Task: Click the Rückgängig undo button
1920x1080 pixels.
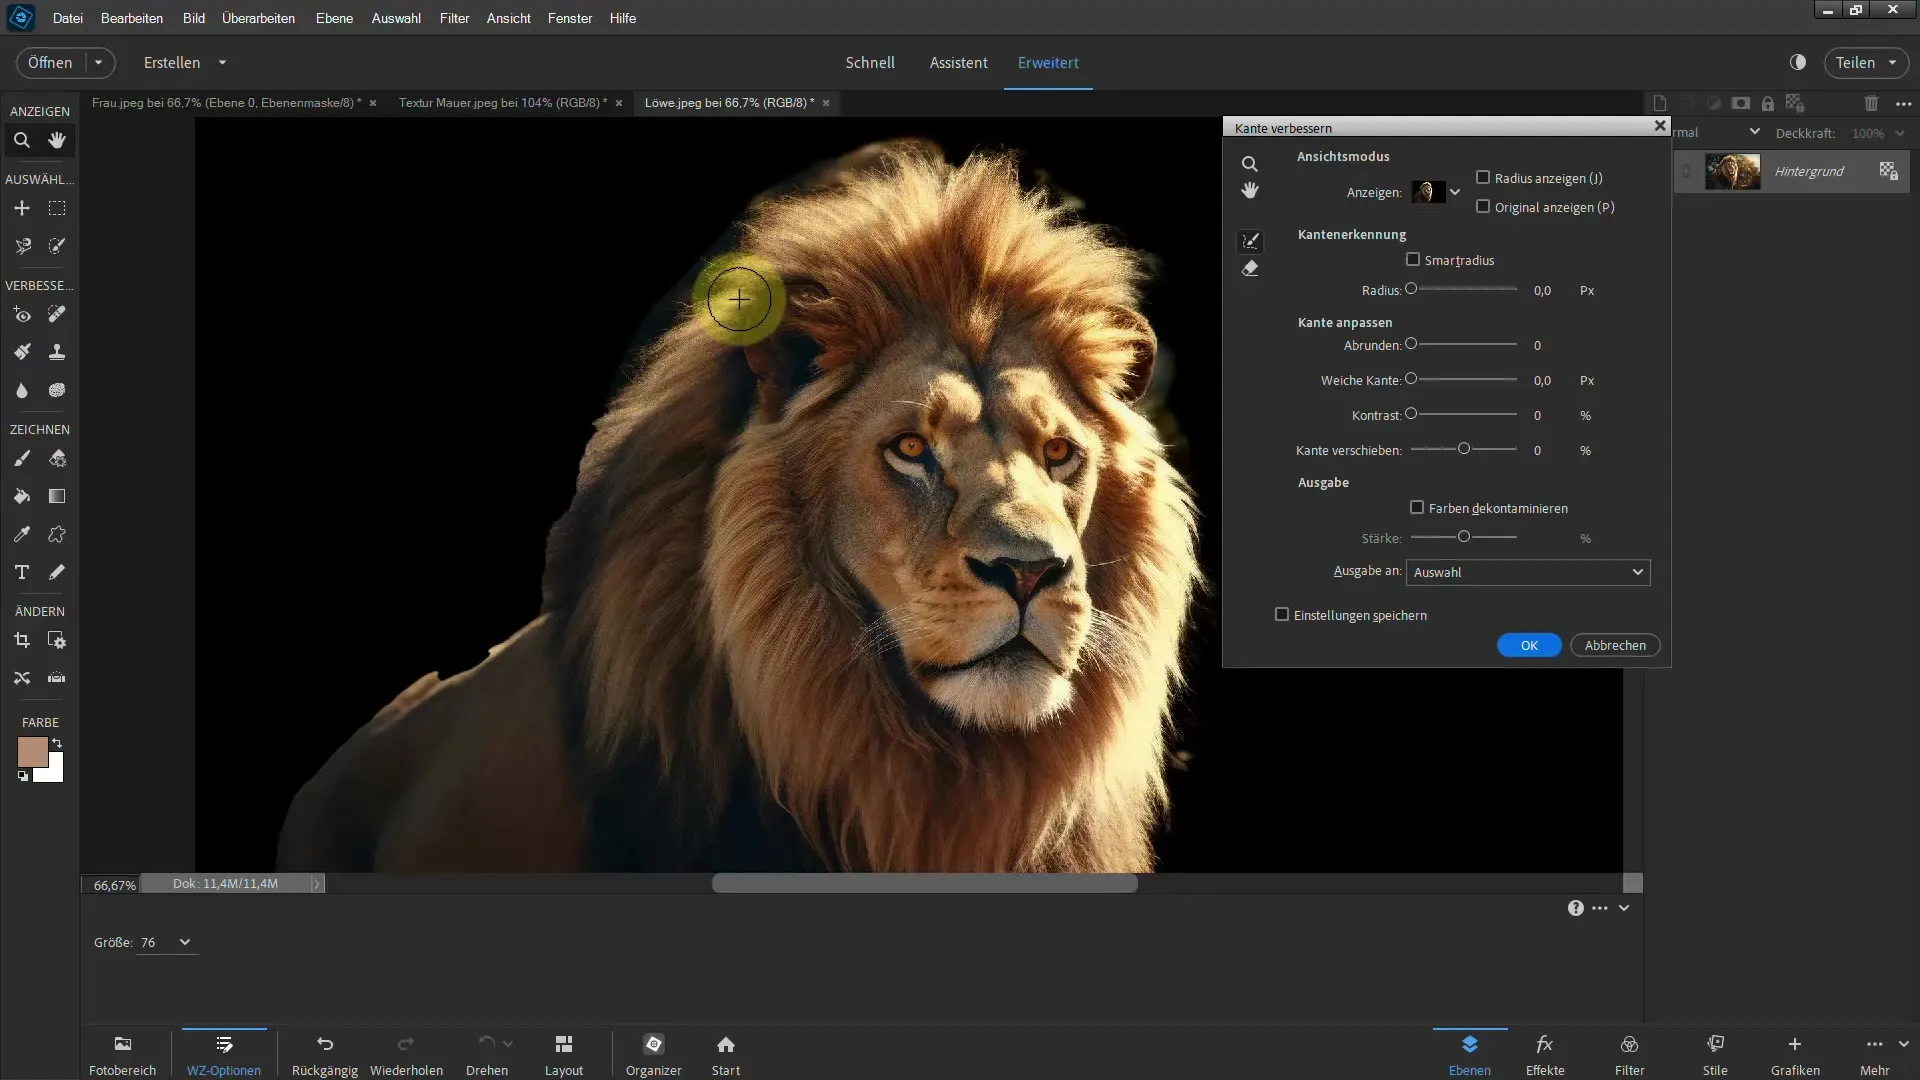Action: (x=324, y=1055)
